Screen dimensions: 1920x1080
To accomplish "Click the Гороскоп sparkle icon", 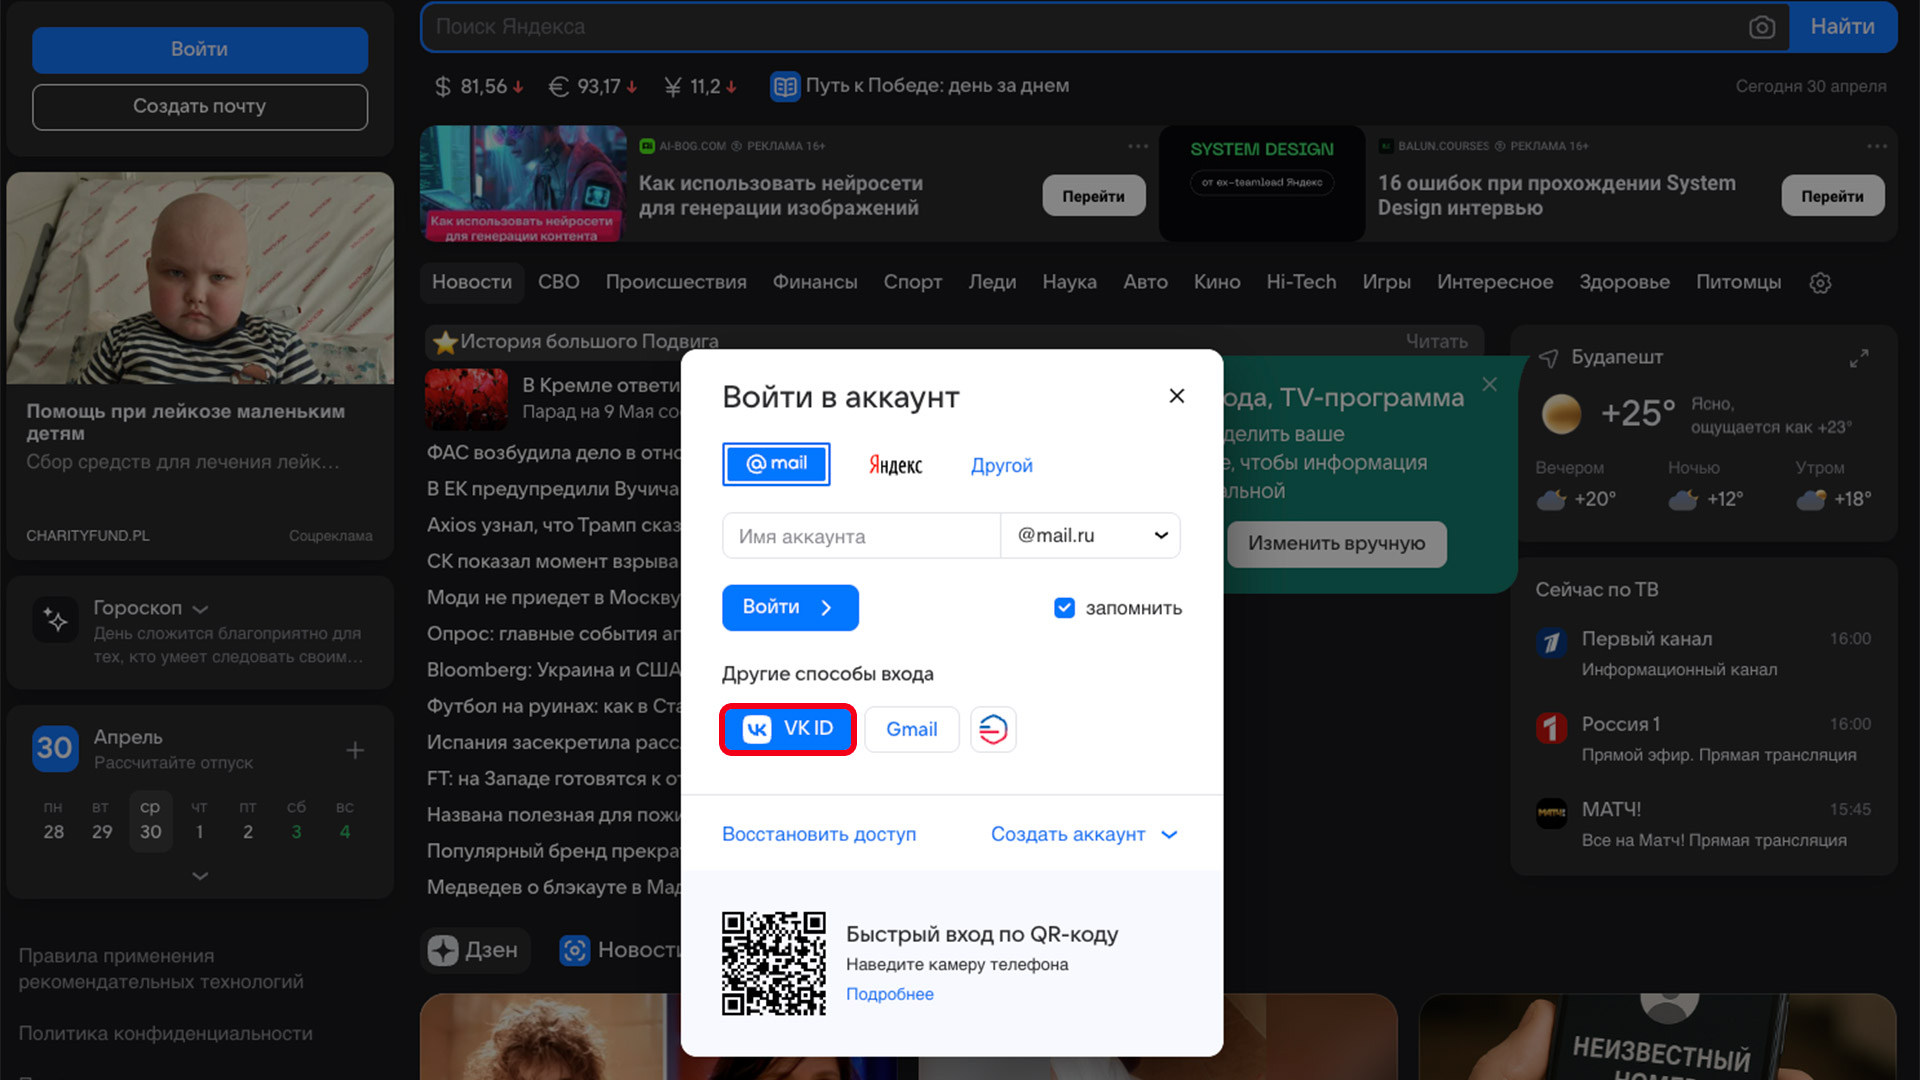I will pos(55,620).
